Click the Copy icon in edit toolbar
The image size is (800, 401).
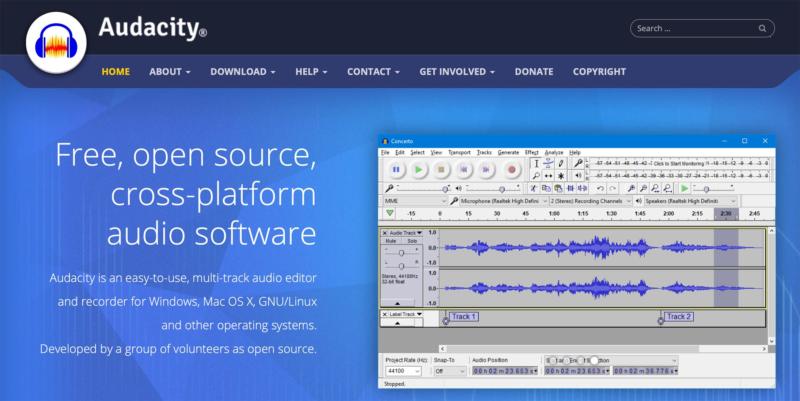pyautogui.click(x=545, y=189)
